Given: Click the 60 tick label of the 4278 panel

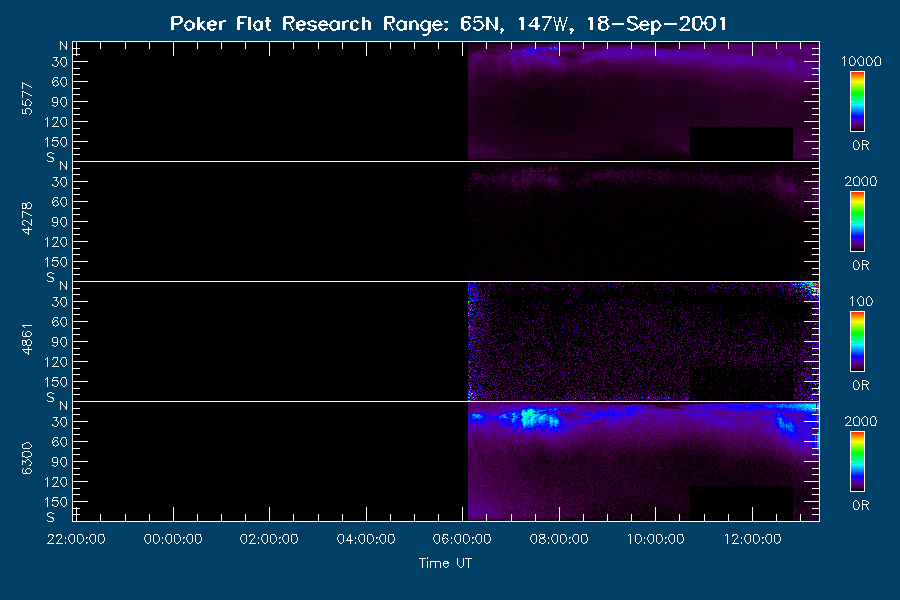Looking at the screenshot, I should [60, 202].
